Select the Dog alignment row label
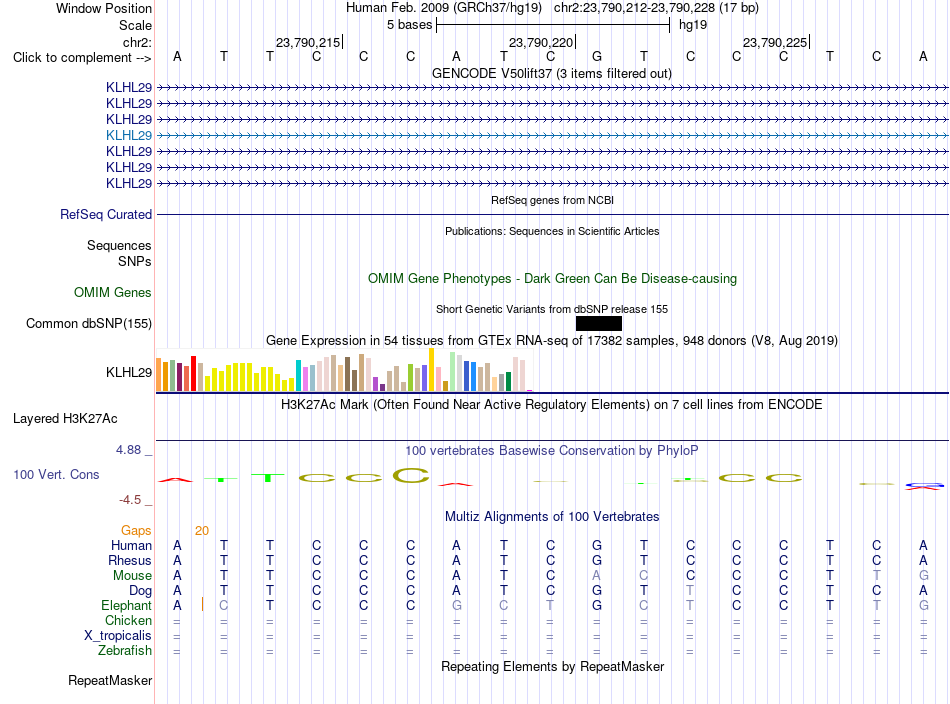950x704 pixels. click(x=140, y=591)
